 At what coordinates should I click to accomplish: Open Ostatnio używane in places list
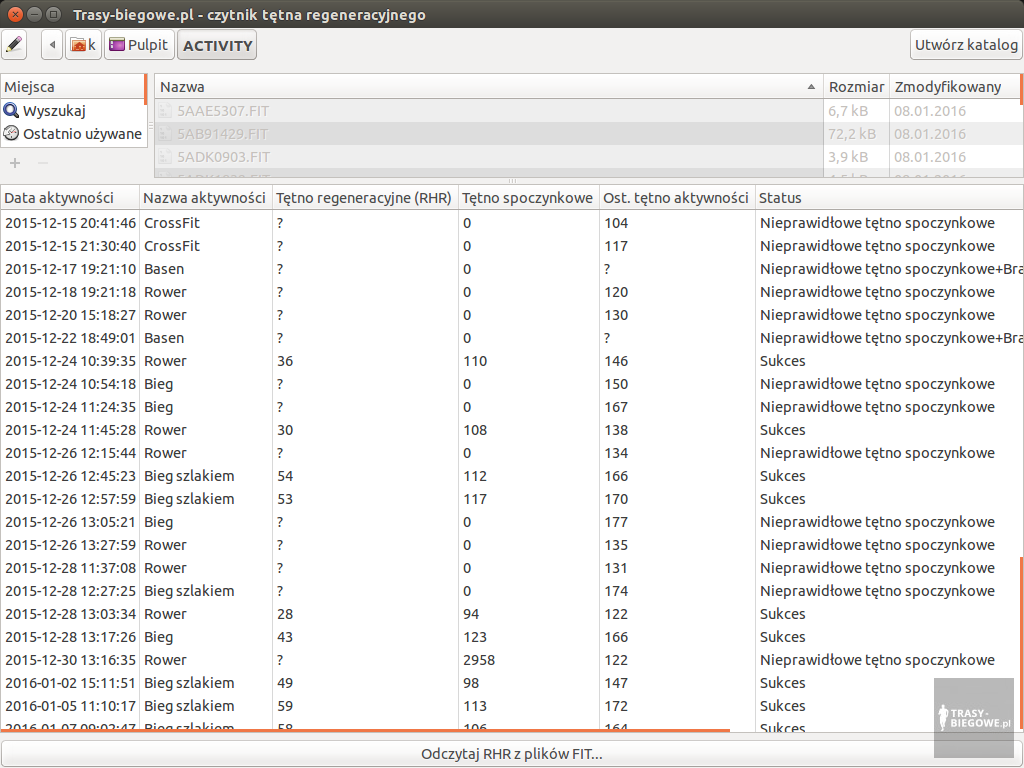click(x=82, y=133)
